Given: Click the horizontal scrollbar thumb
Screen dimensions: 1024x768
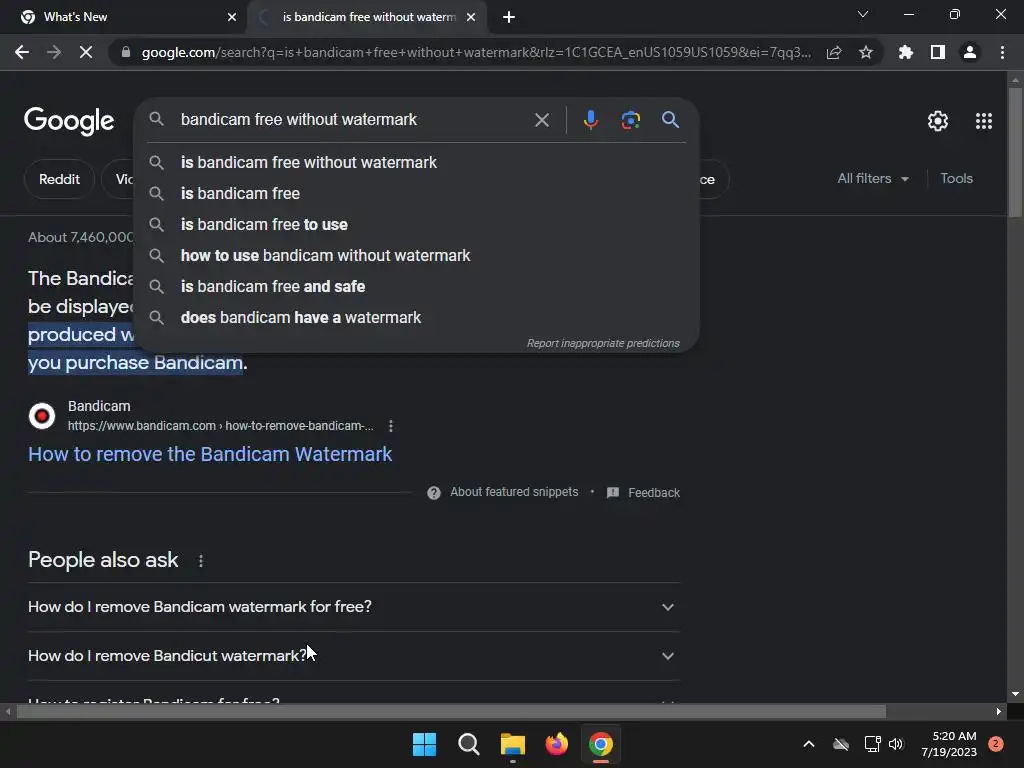Looking at the screenshot, I should pos(451,711).
